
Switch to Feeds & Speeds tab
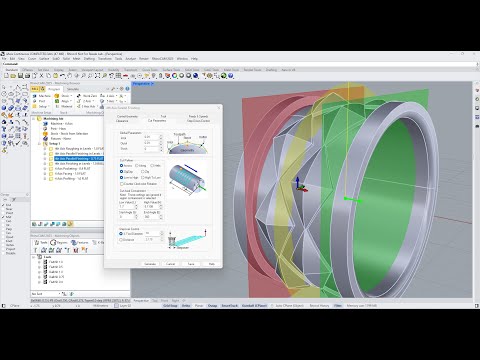[x=198, y=116]
